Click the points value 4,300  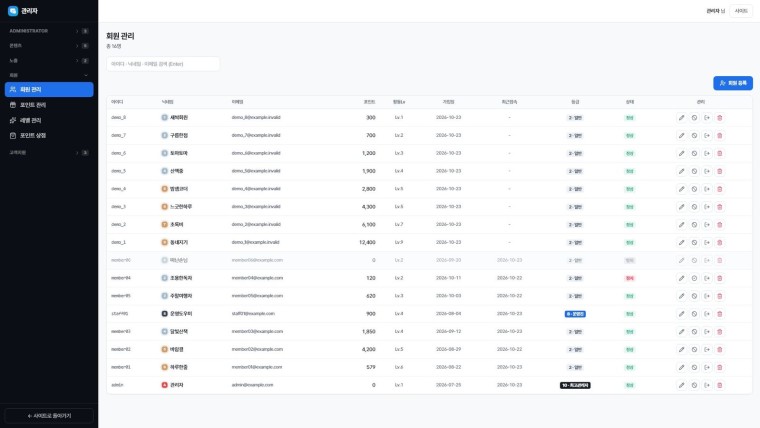368,206
